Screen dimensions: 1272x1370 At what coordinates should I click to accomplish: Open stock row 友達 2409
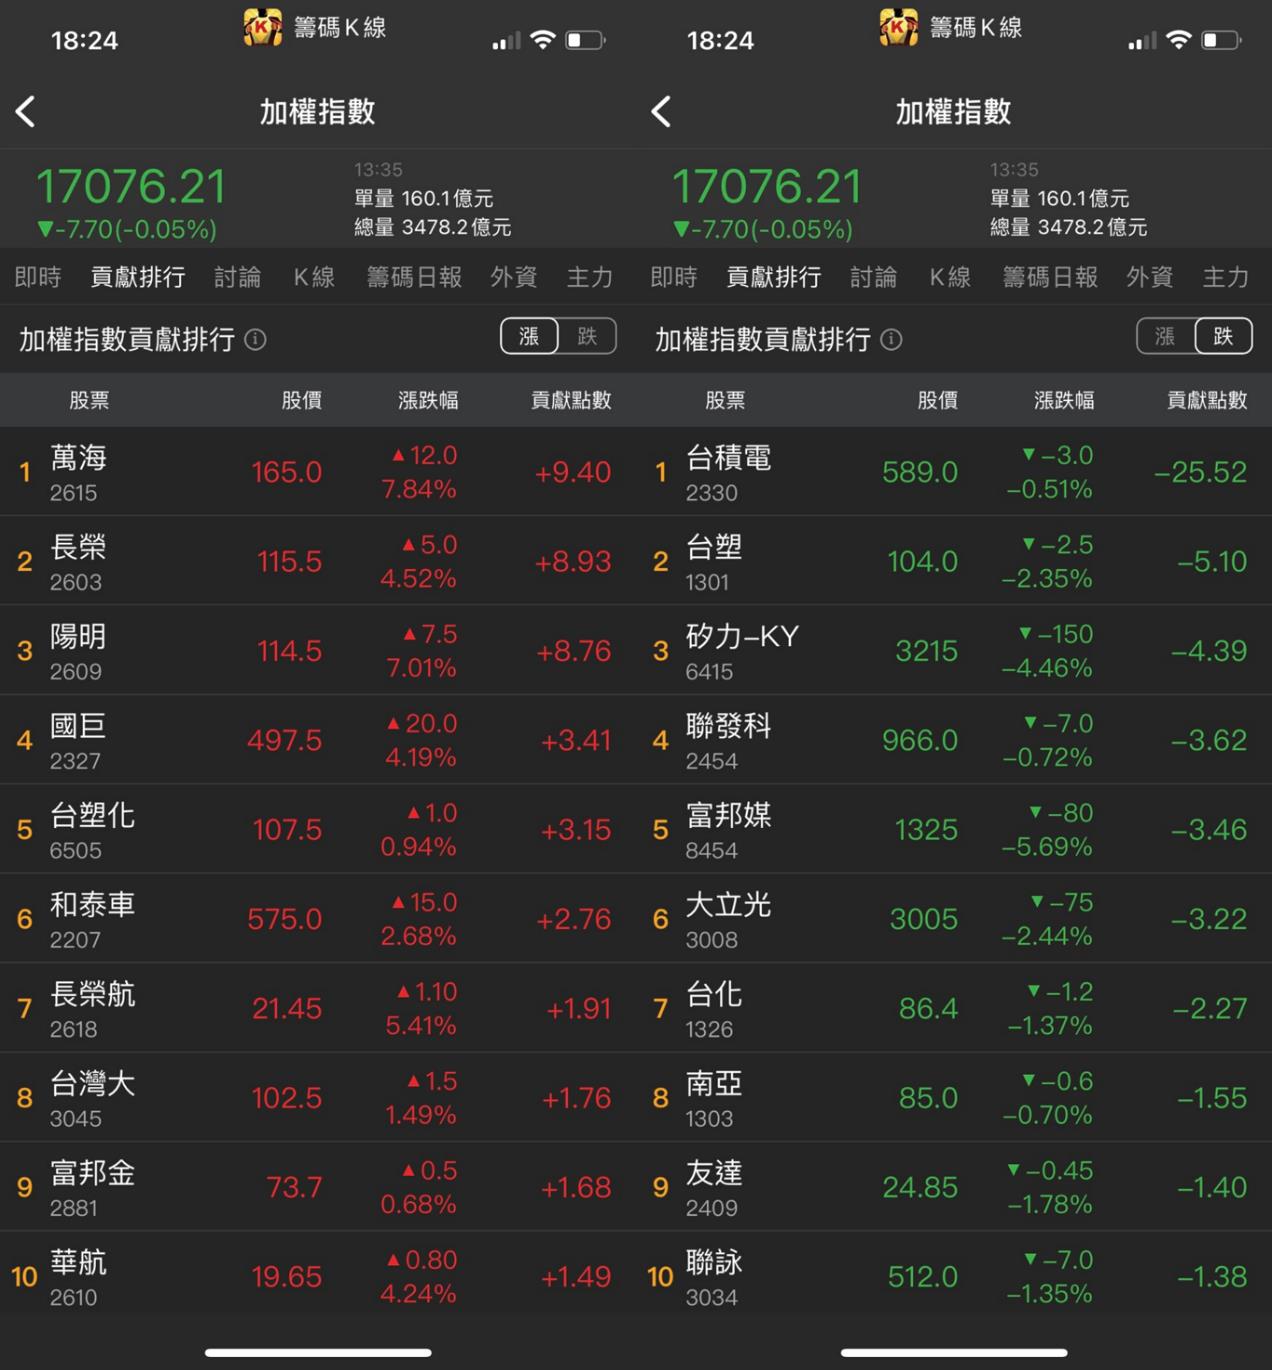(x=954, y=1187)
